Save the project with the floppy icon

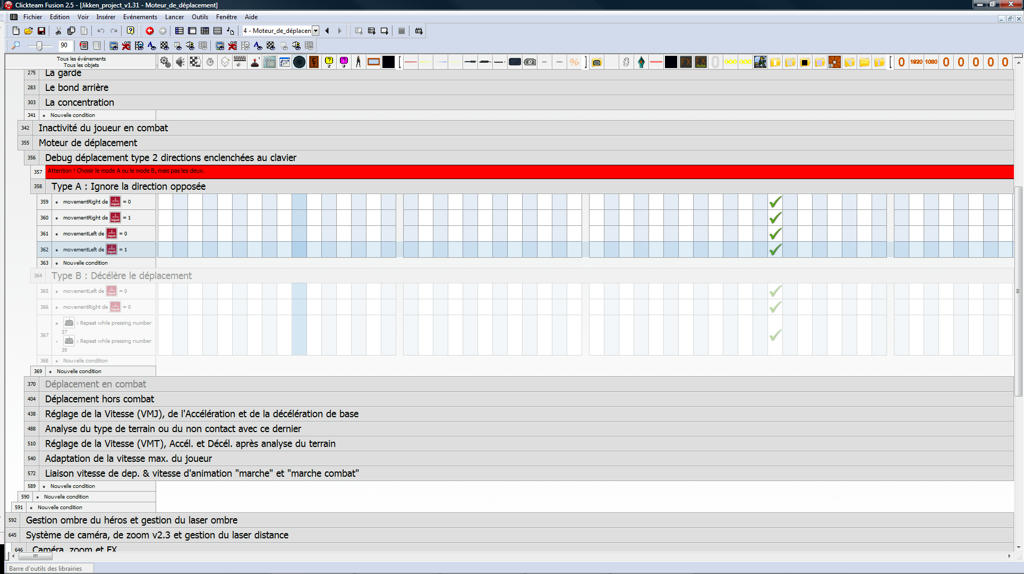tap(41, 31)
